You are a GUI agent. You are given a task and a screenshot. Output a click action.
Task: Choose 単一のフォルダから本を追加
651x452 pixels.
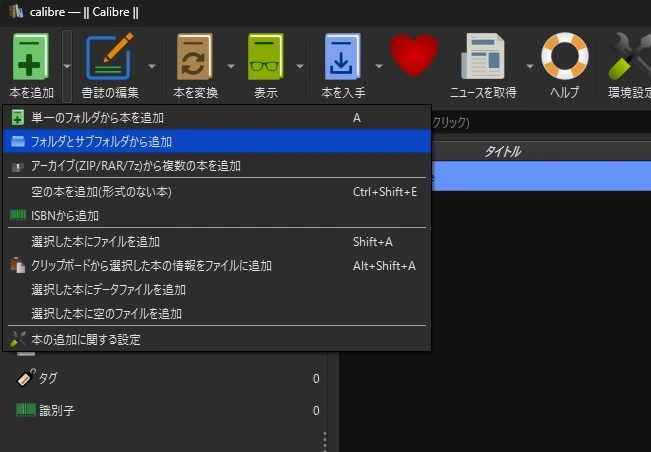[x=217, y=118]
